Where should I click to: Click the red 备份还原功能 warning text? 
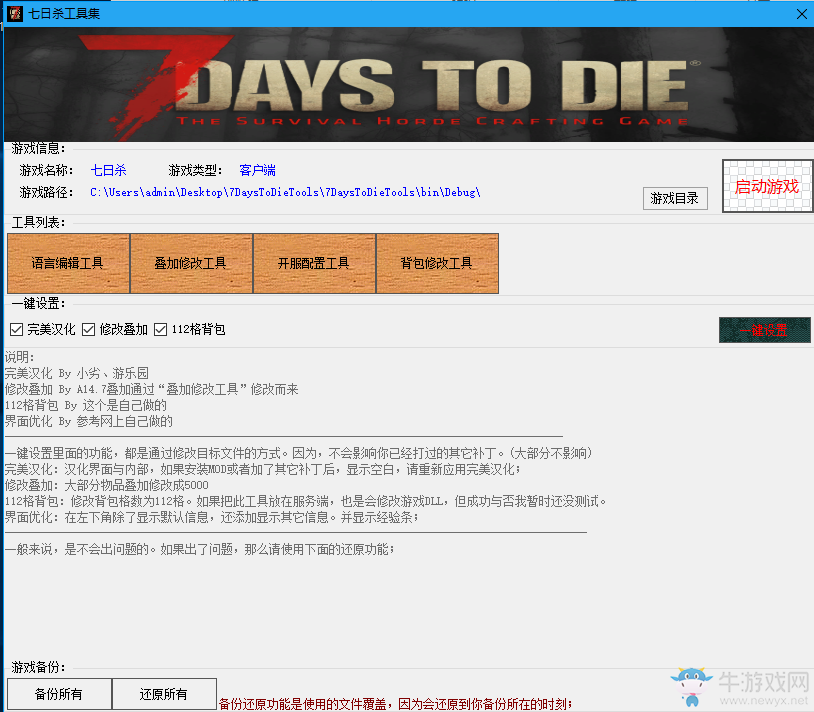(x=395, y=704)
